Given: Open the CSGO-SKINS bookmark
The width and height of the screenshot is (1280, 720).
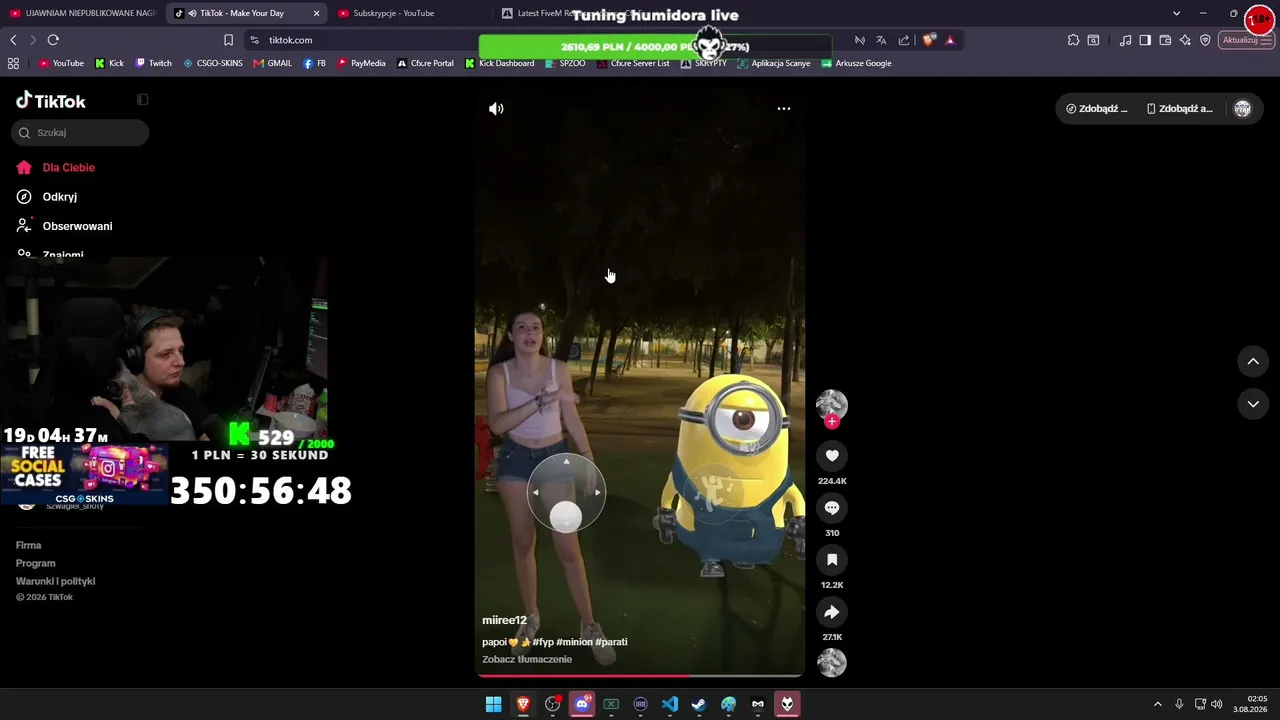Looking at the screenshot, I should pyautogui.click(x=212, y=63).
